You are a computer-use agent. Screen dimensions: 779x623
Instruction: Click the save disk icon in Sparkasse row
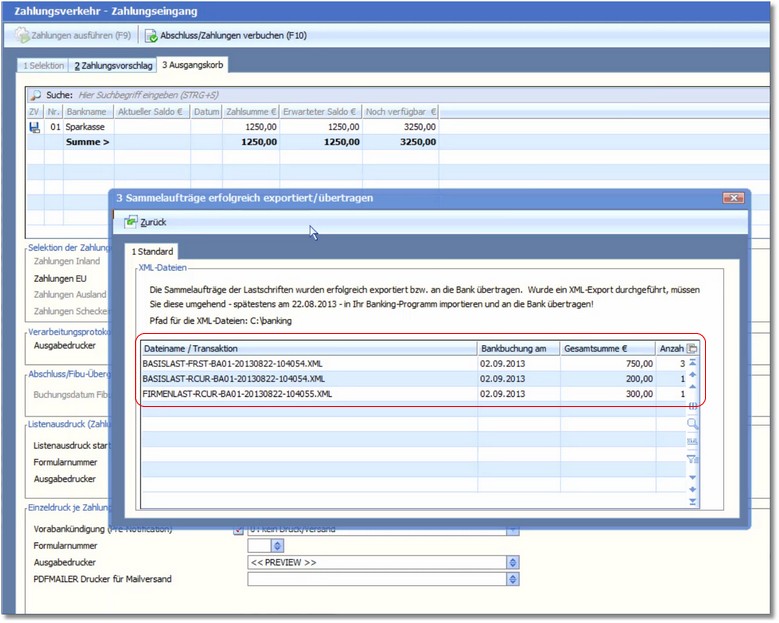pos(35,128)
